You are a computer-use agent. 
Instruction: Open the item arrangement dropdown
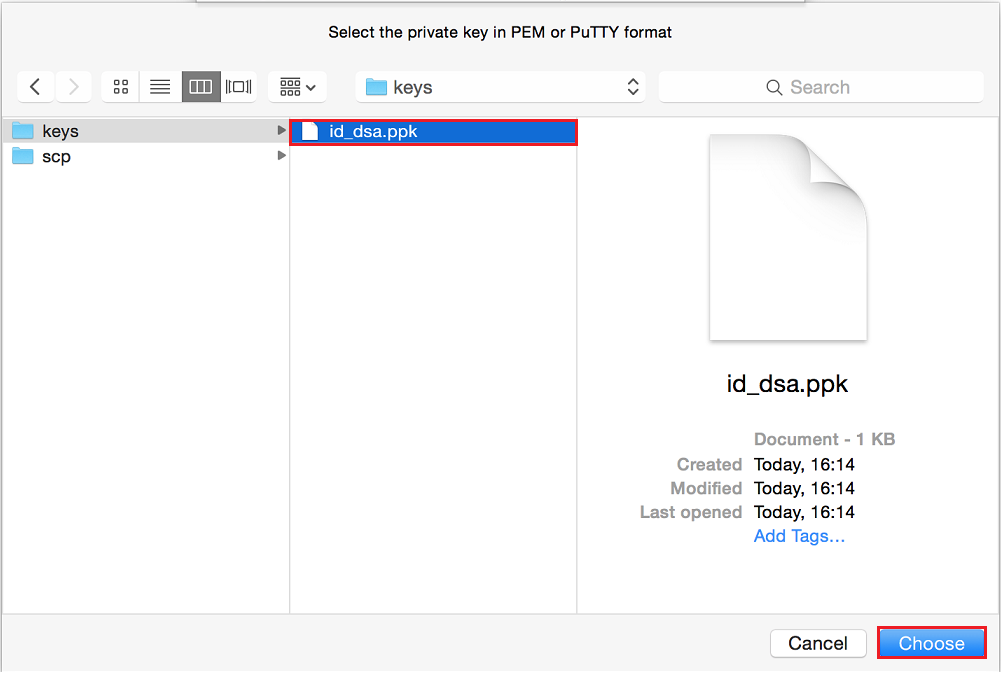pyautogui.click(x=297, y=87)
